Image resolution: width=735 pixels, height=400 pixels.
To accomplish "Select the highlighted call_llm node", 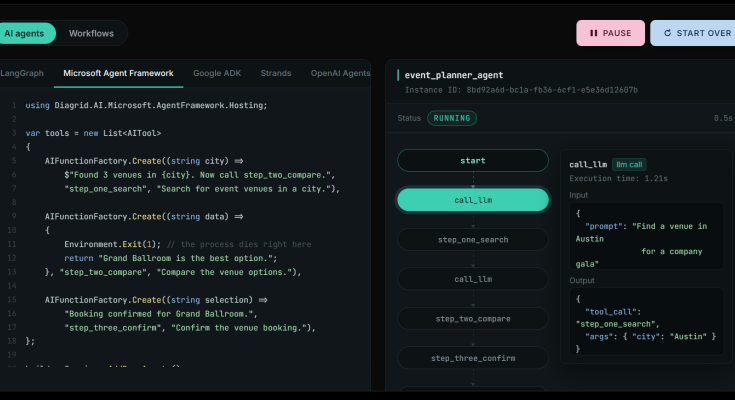I will tap(472, 200).
